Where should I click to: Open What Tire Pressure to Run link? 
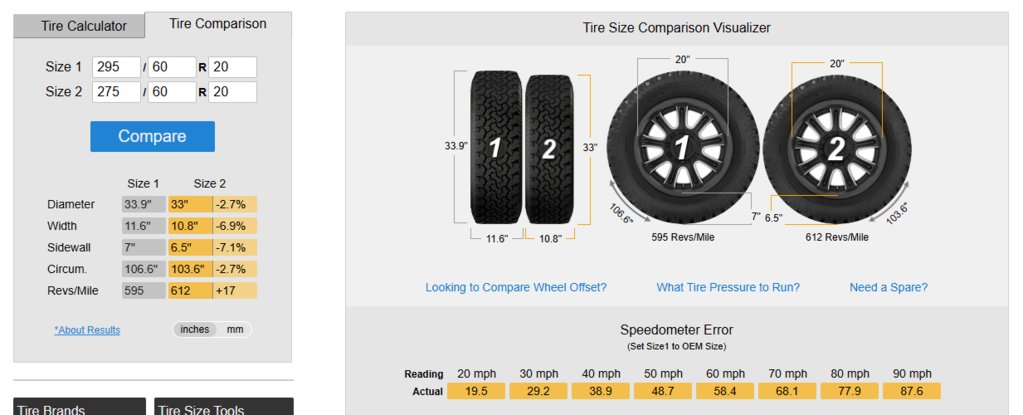pos(728,287)
